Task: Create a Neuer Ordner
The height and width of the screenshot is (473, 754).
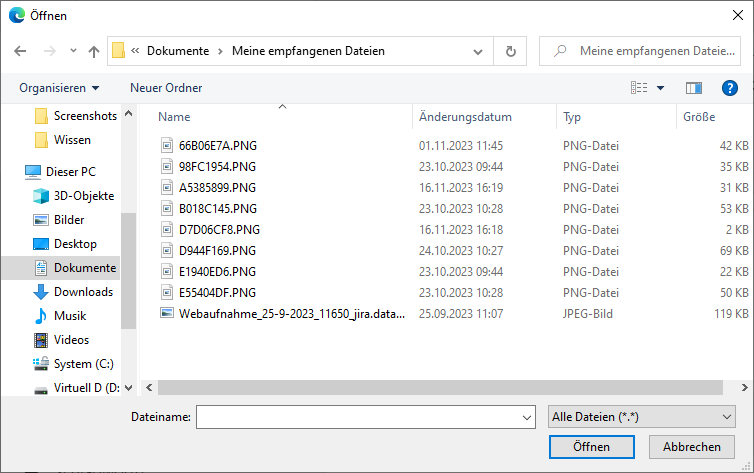Action: click(166, 88)
